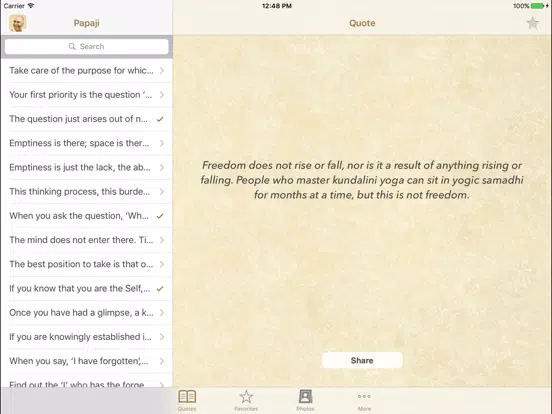
Task: Open the Favorites tab
Action: 246,400
